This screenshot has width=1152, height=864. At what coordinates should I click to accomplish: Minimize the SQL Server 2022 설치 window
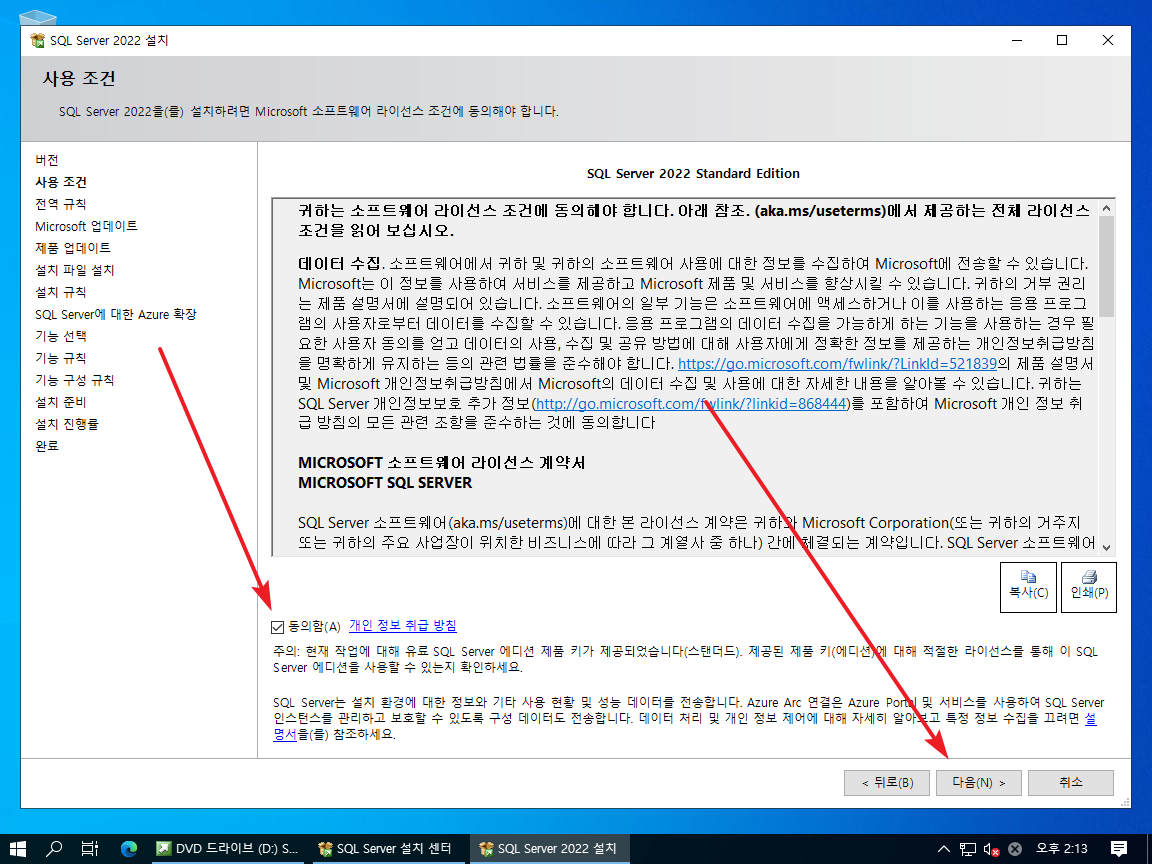tap(1017, 40)
